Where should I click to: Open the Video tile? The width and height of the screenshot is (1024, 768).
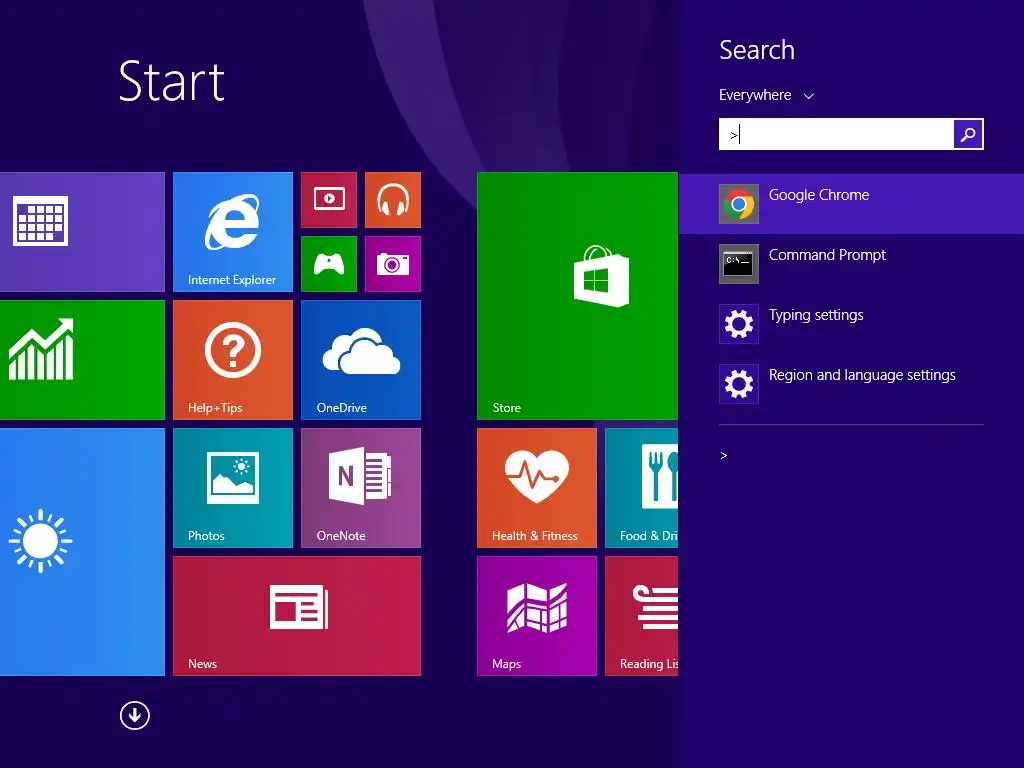click(x=329, y=200)
